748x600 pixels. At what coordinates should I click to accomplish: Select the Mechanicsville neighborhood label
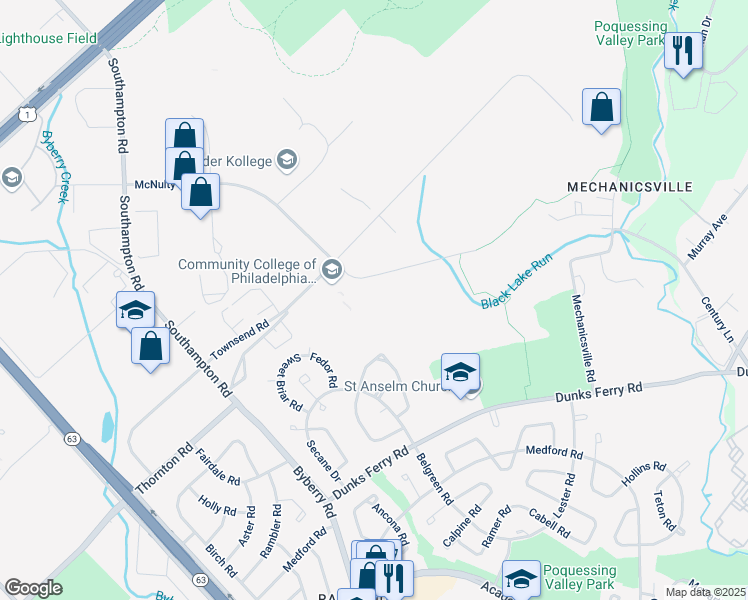tap(630, 187)
